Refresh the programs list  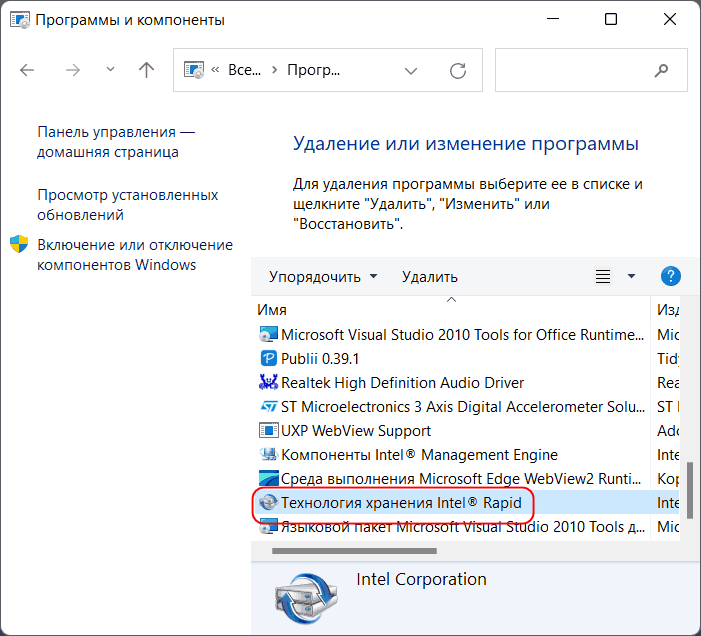(458, 71)
